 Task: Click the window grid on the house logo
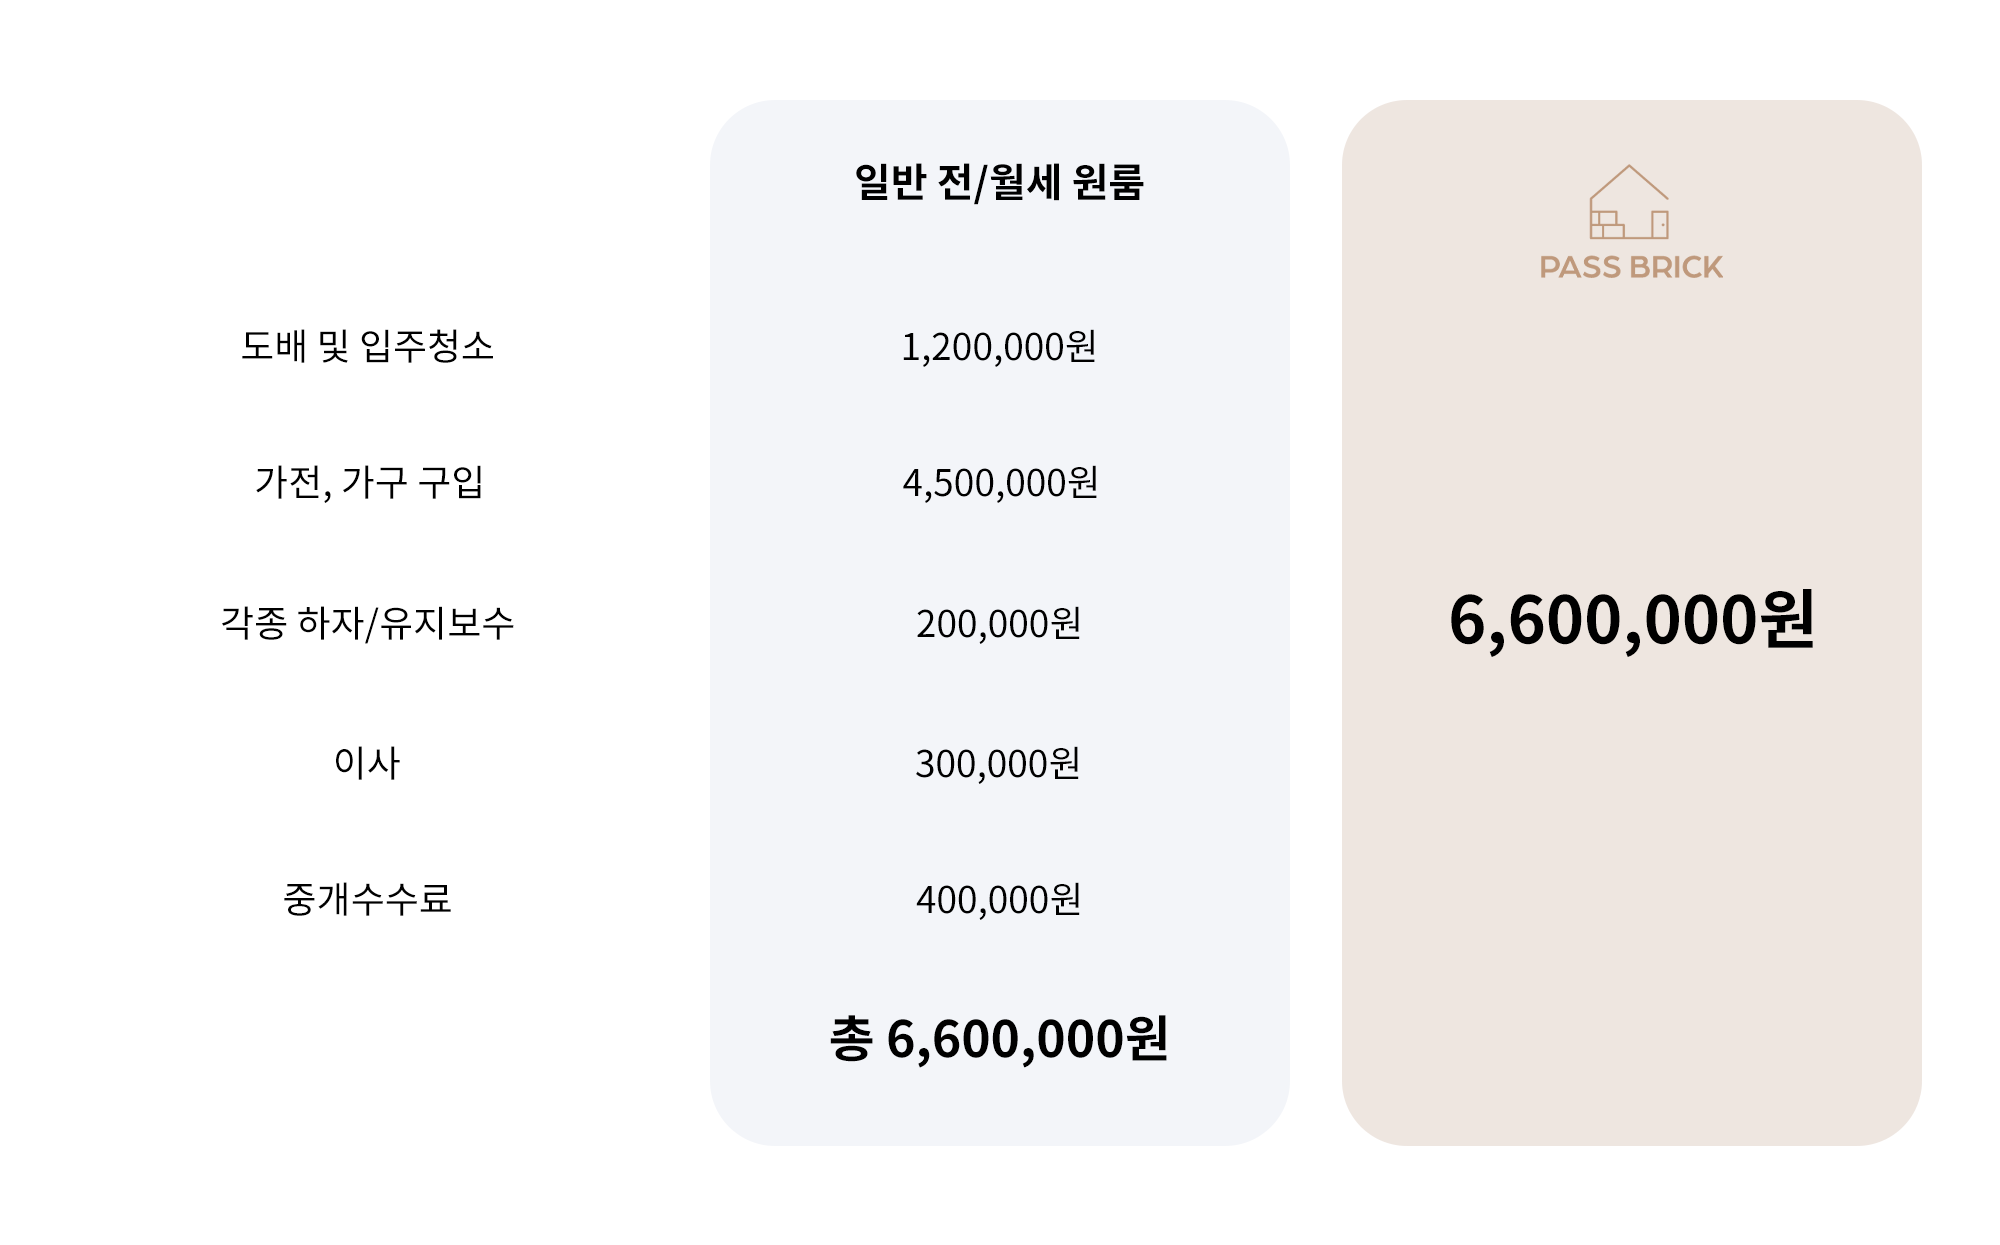[x=1606, y=224]
